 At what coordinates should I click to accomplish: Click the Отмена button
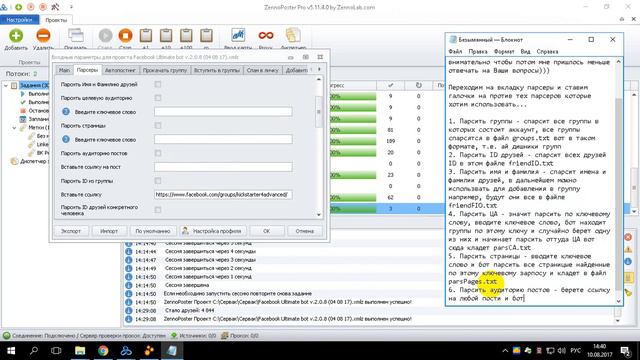(x=304, y=231)
